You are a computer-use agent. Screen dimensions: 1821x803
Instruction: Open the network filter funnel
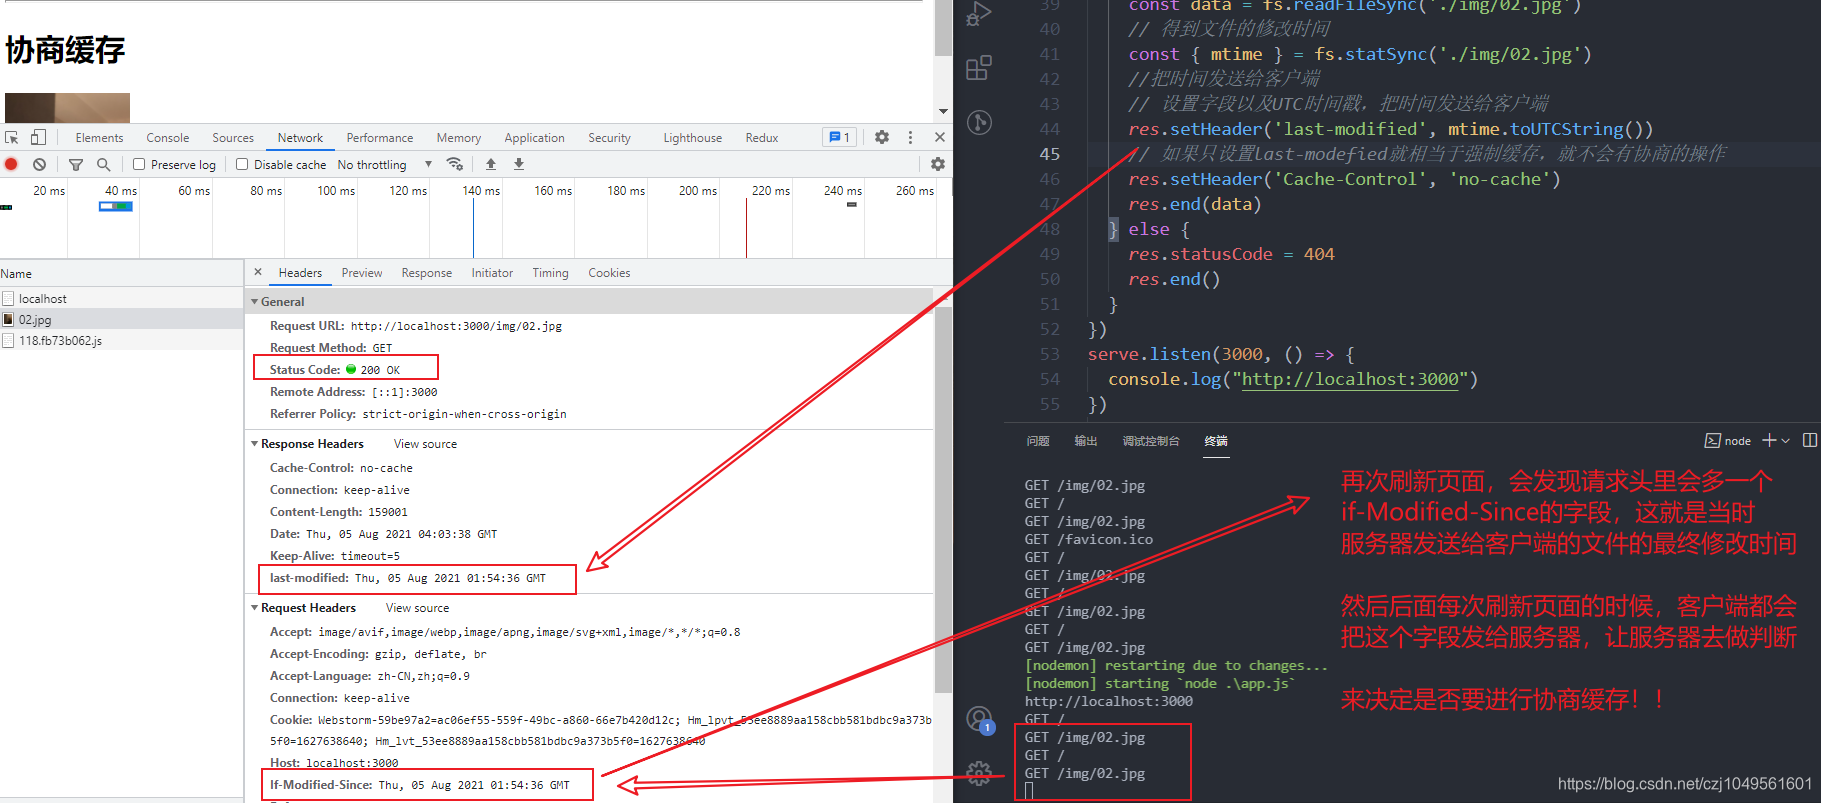tap(76, 164)
